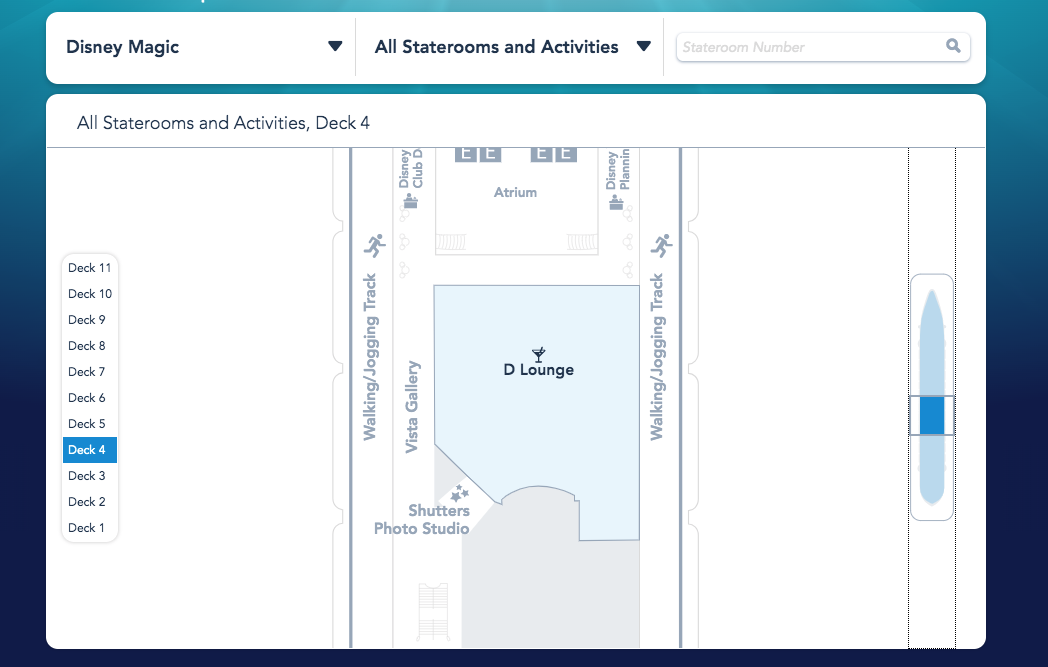This screenshot has height=667, width=1048.
Task: Click the D Lounge label on the map
Action: pyautogui.click(x=538, y=370)
